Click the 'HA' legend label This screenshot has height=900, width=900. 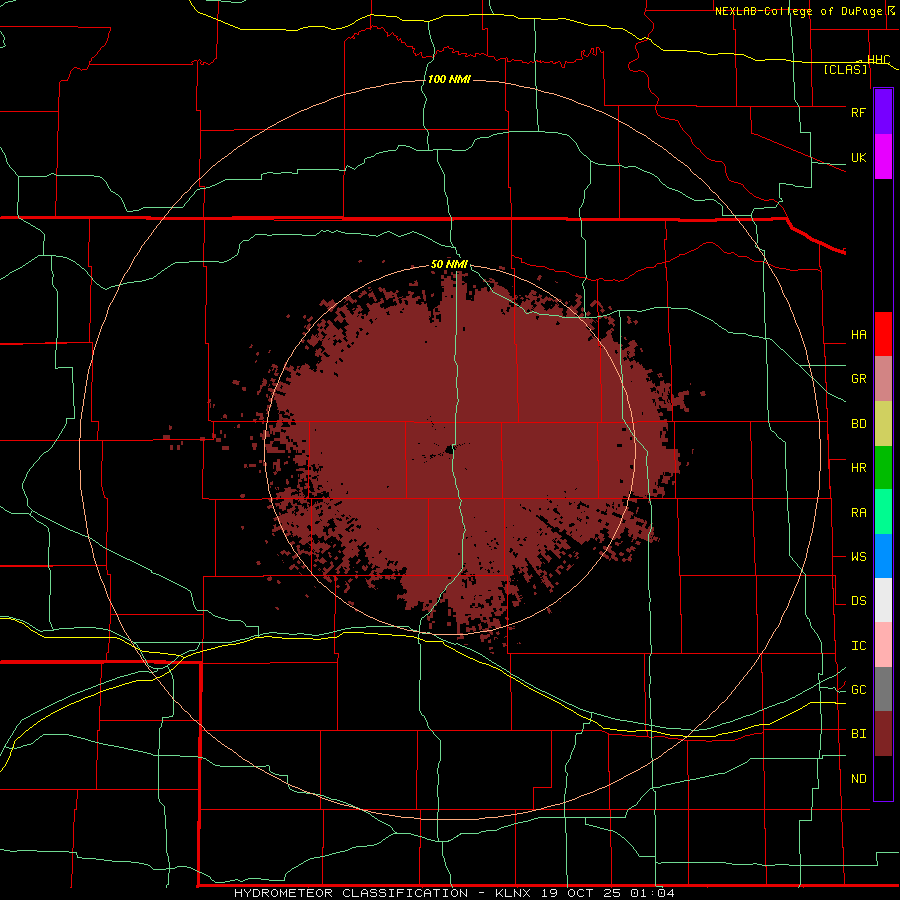tap(859, 335)
